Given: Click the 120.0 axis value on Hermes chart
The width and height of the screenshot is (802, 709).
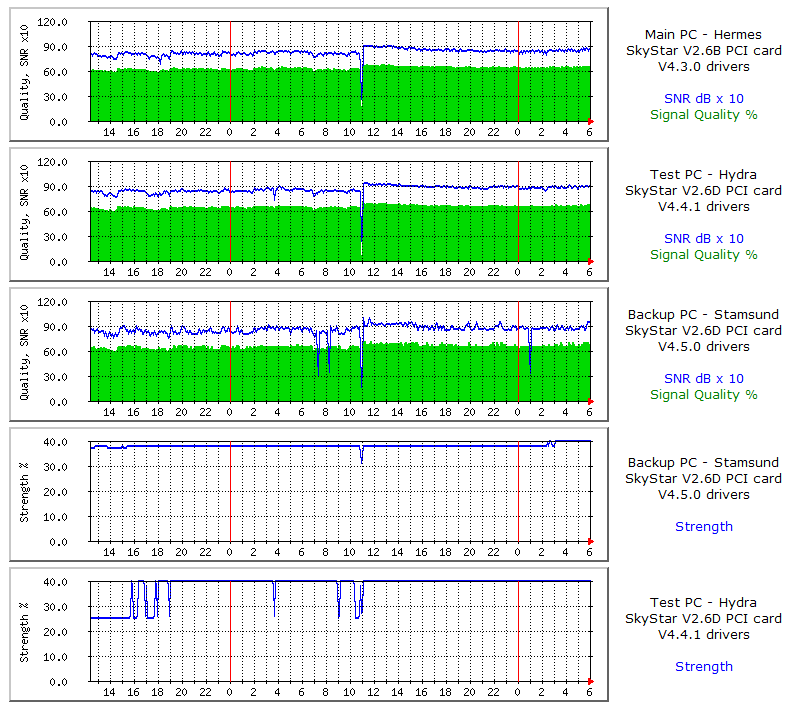Looking at the screenshot, I should click(x=52, y=22).
